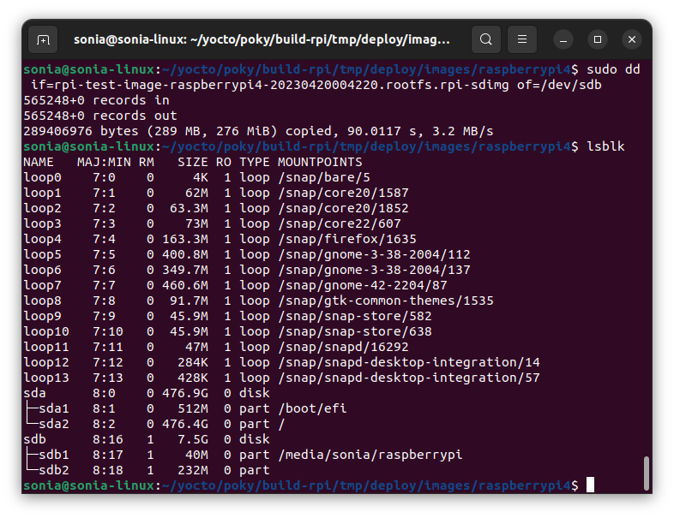Click '/snap/gnome-3-38-2004/112' mountpoint
The width and height of the screenshot is (674, 518).
click(x=374, y=255)
